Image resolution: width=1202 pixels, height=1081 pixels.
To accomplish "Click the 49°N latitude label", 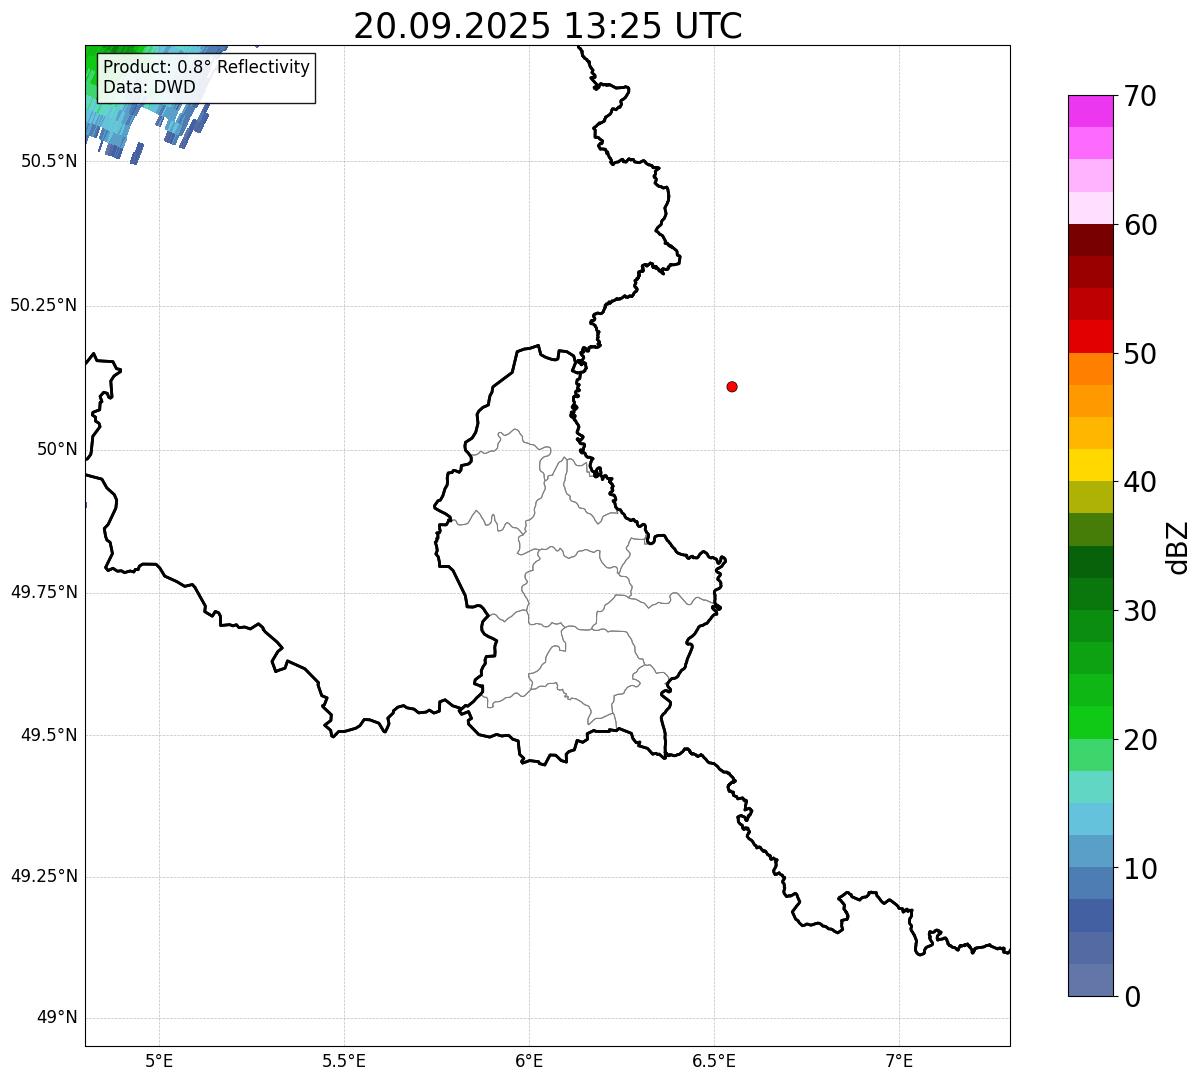I will tap(57, 1018).
